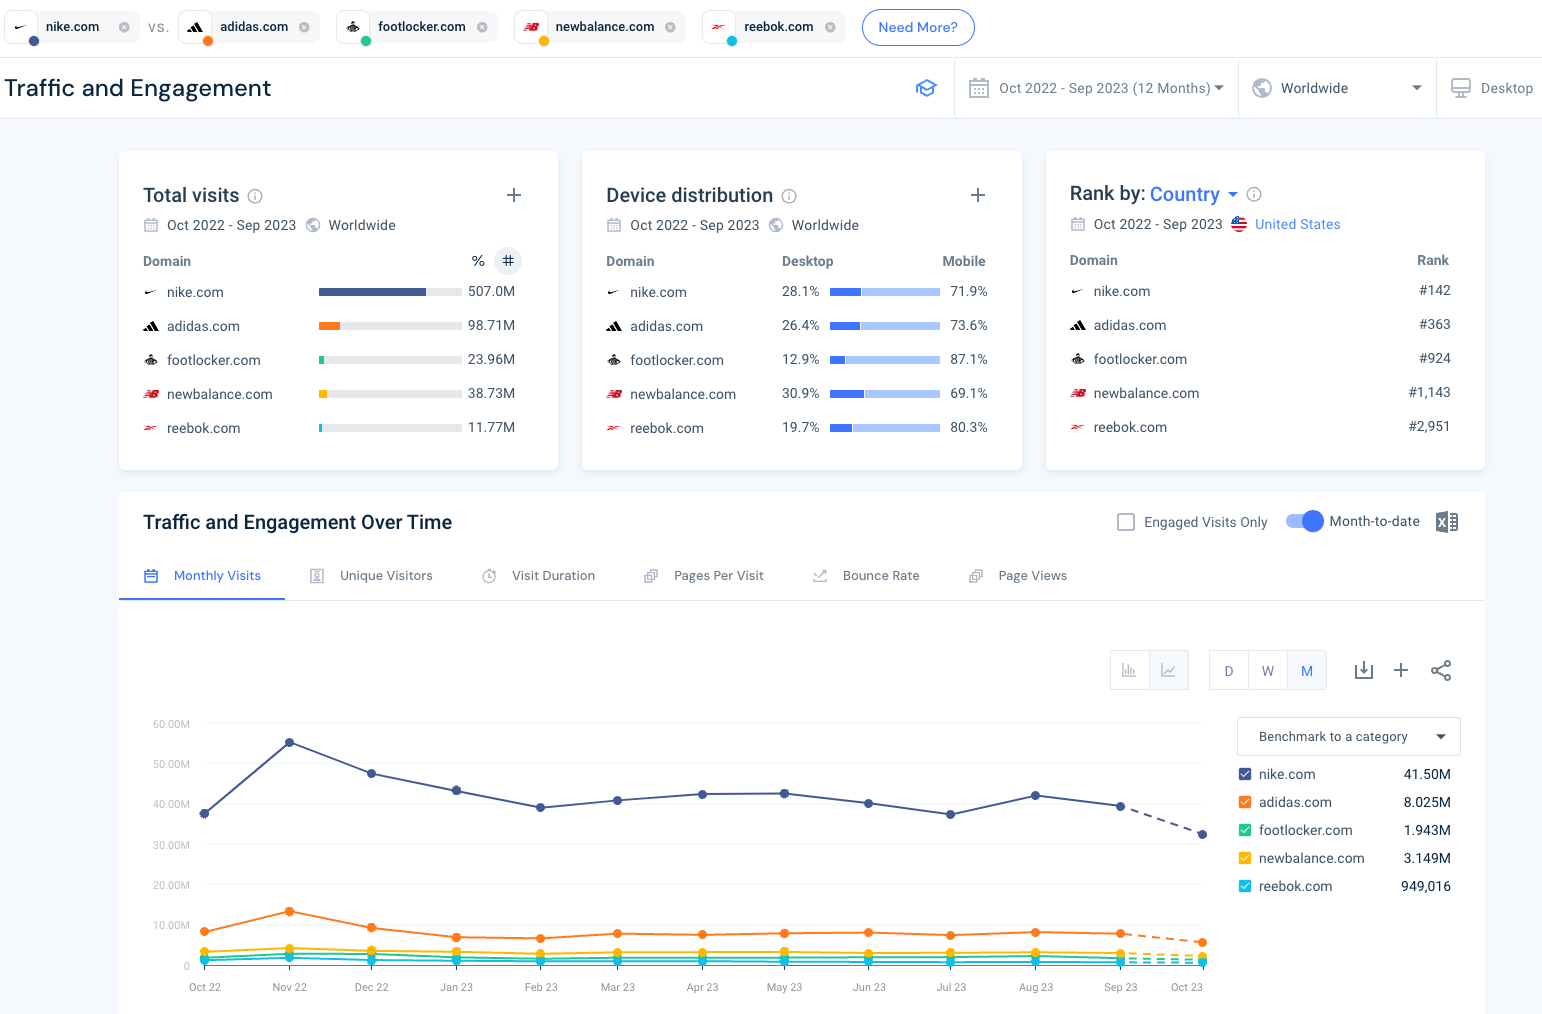Screen dimensions: 1542x1014
Task: Uncheck footlocker.com in the chart legend
Action: click(1245, 830)
